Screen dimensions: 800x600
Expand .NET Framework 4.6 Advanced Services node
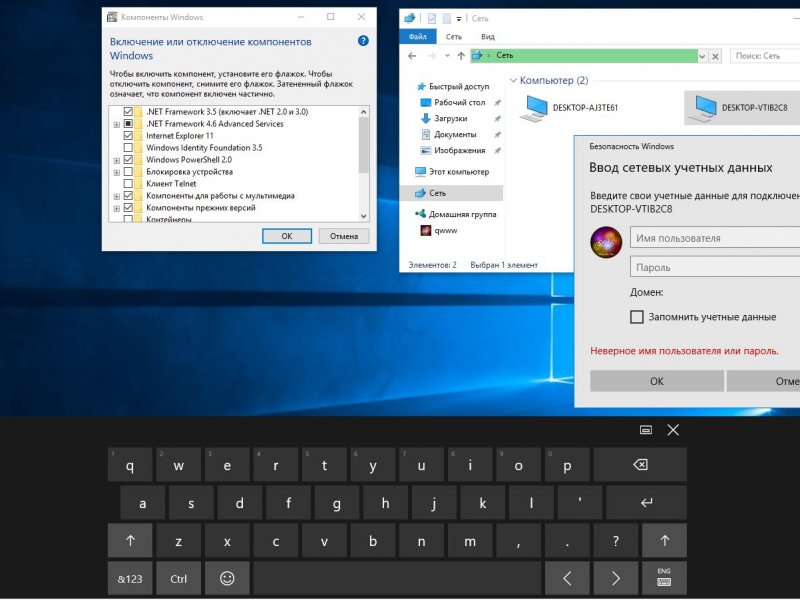tap(117, 124)
